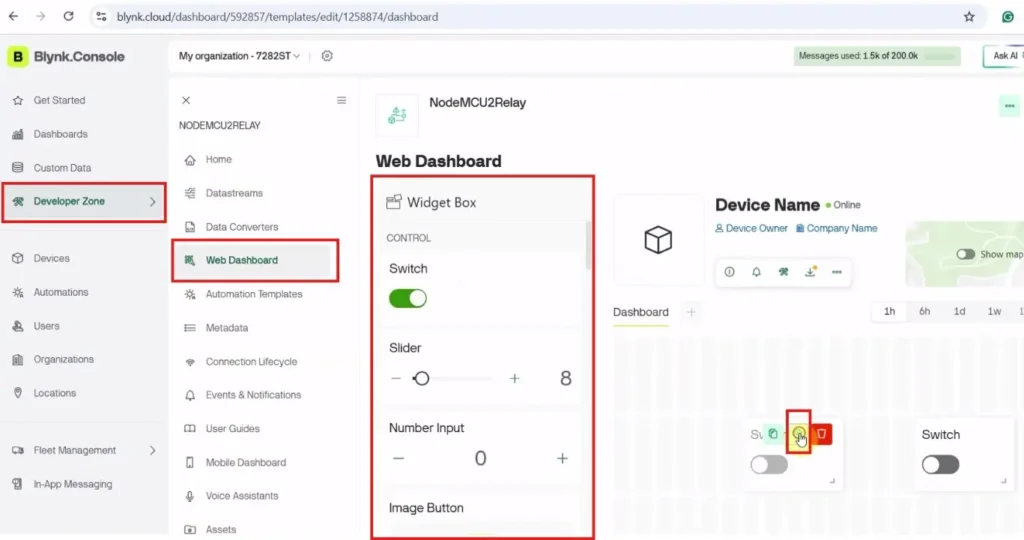
Task: Expand the Fleet Management submenu arrow
Action: pos(153,451)
